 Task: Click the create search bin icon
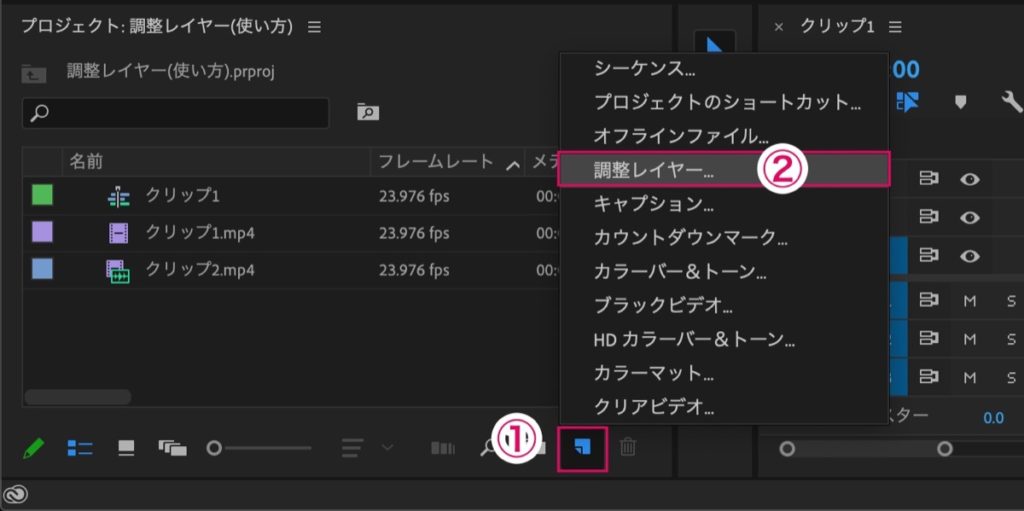pos(368,112)
